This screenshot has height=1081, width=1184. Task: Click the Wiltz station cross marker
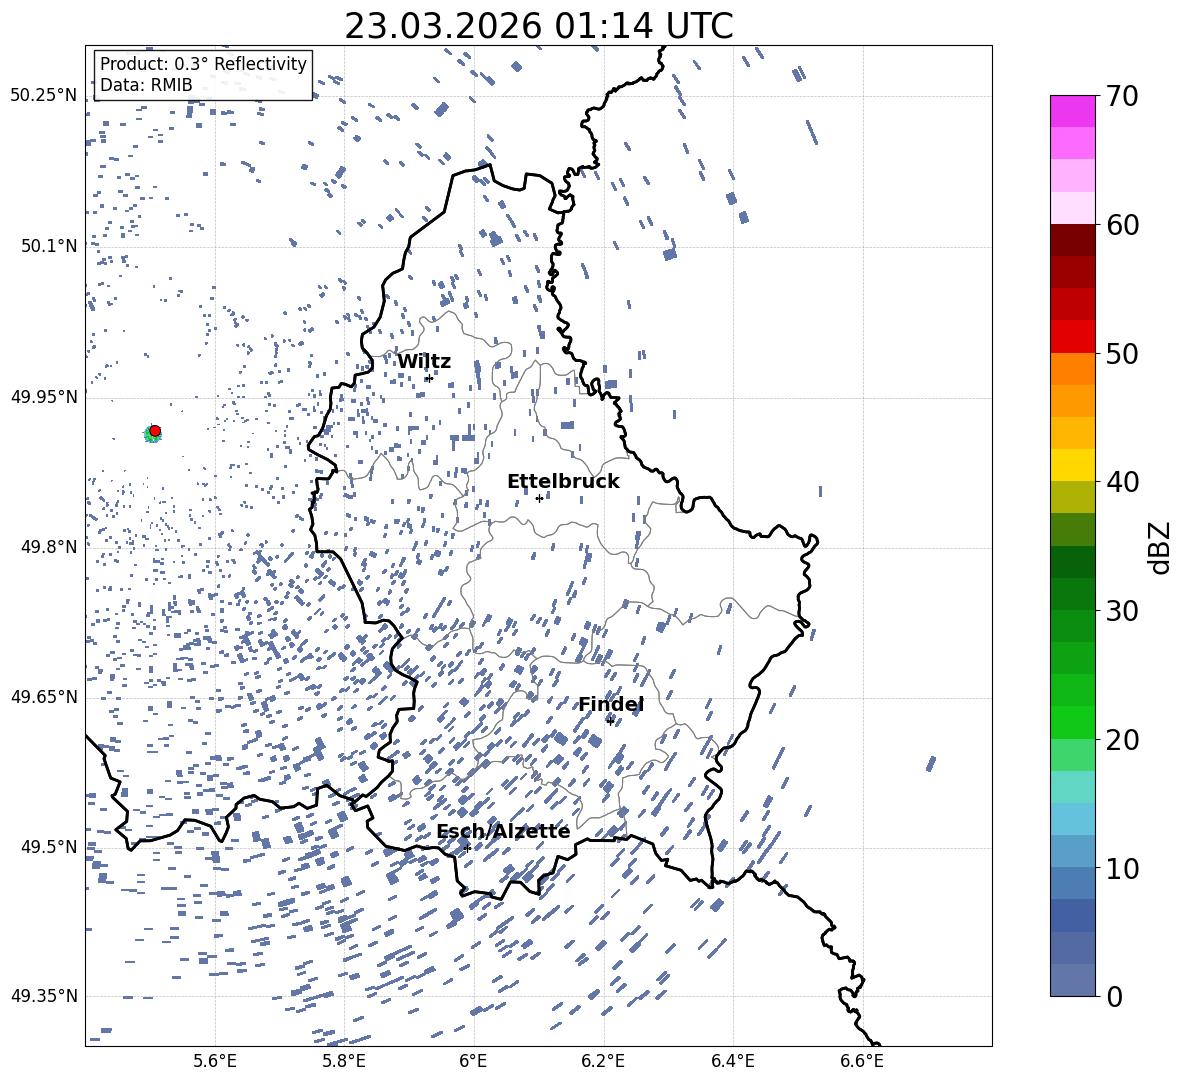(429, 378)
